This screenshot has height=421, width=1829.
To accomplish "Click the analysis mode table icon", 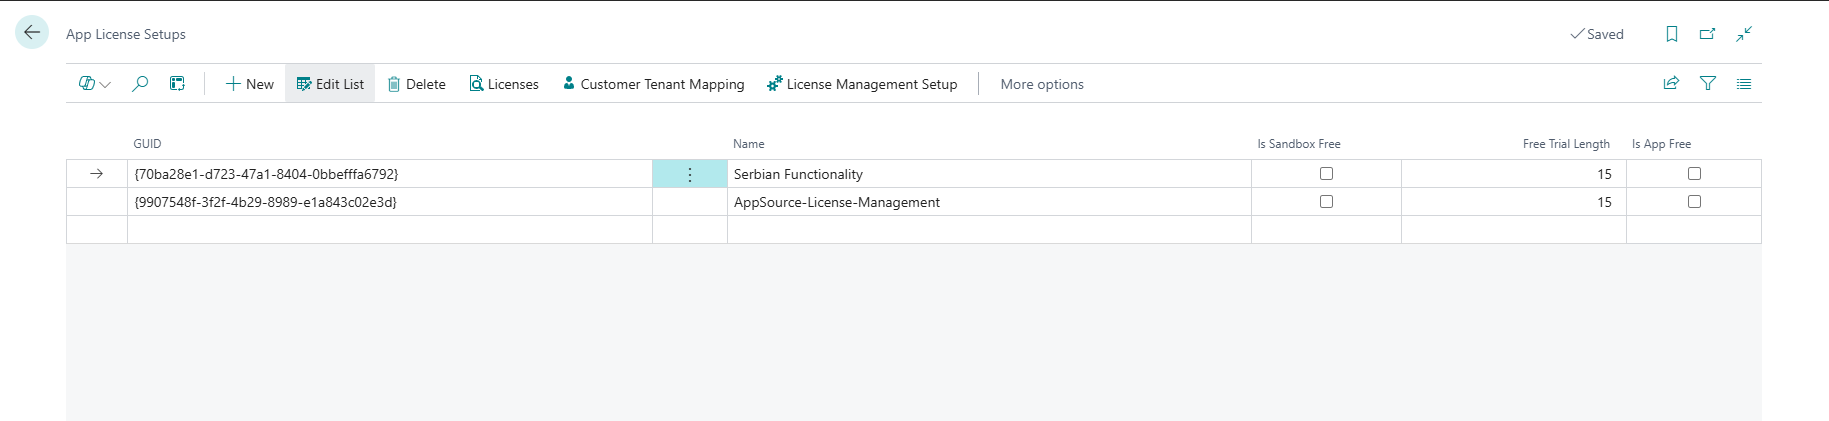I will (177, 84).
